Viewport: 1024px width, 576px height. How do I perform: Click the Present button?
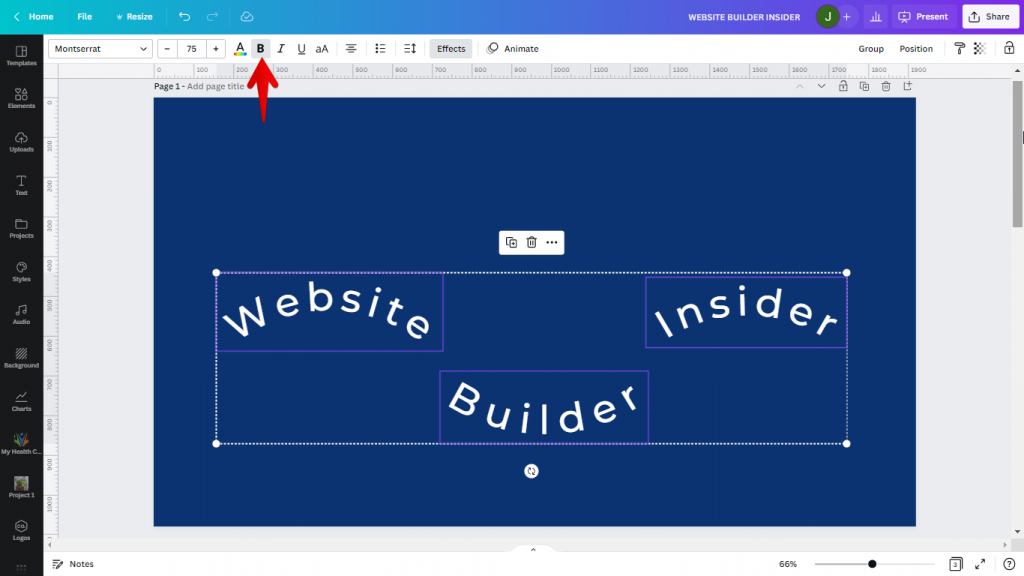coord(922,17)
